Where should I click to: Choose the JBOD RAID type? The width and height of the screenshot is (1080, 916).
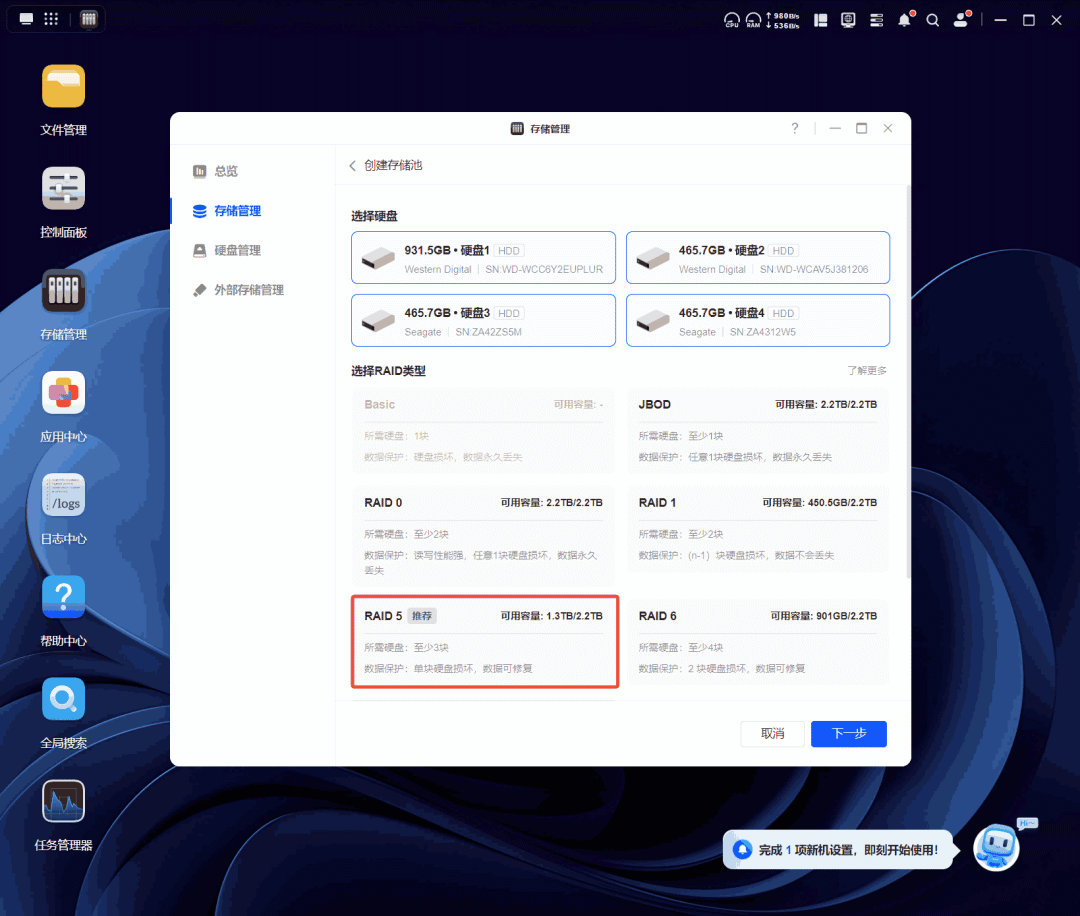[x=758, y=430]
